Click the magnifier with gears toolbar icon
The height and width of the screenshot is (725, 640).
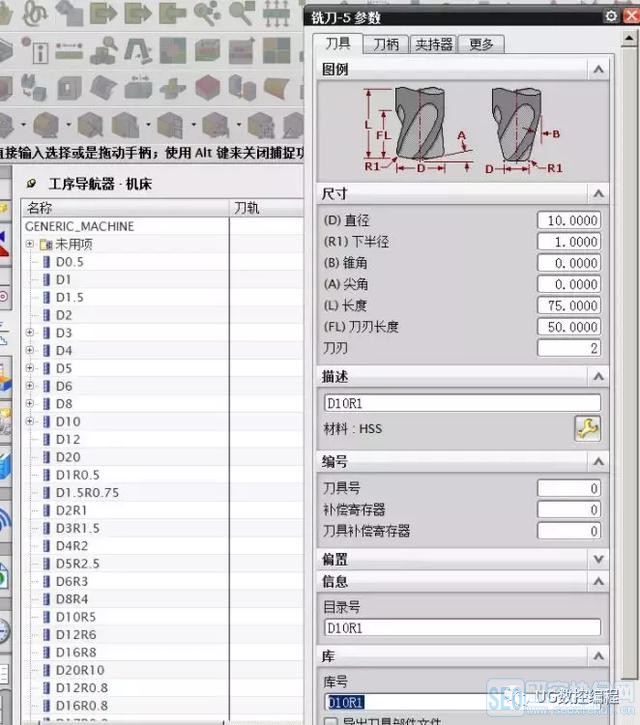point(208,13)
